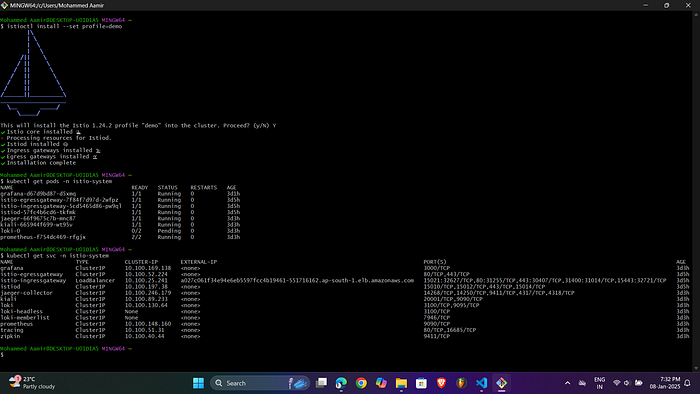This screenshot has height=394, width=700.
Task: Click the amazonaws.com load balancer hostname
Action: 297,281
